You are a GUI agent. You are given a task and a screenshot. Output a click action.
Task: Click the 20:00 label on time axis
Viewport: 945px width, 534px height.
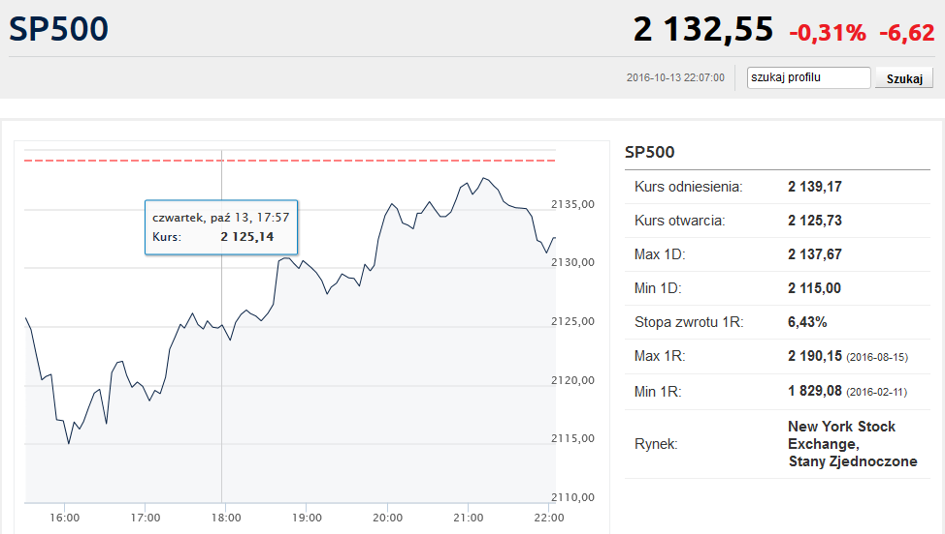(387, 517)
